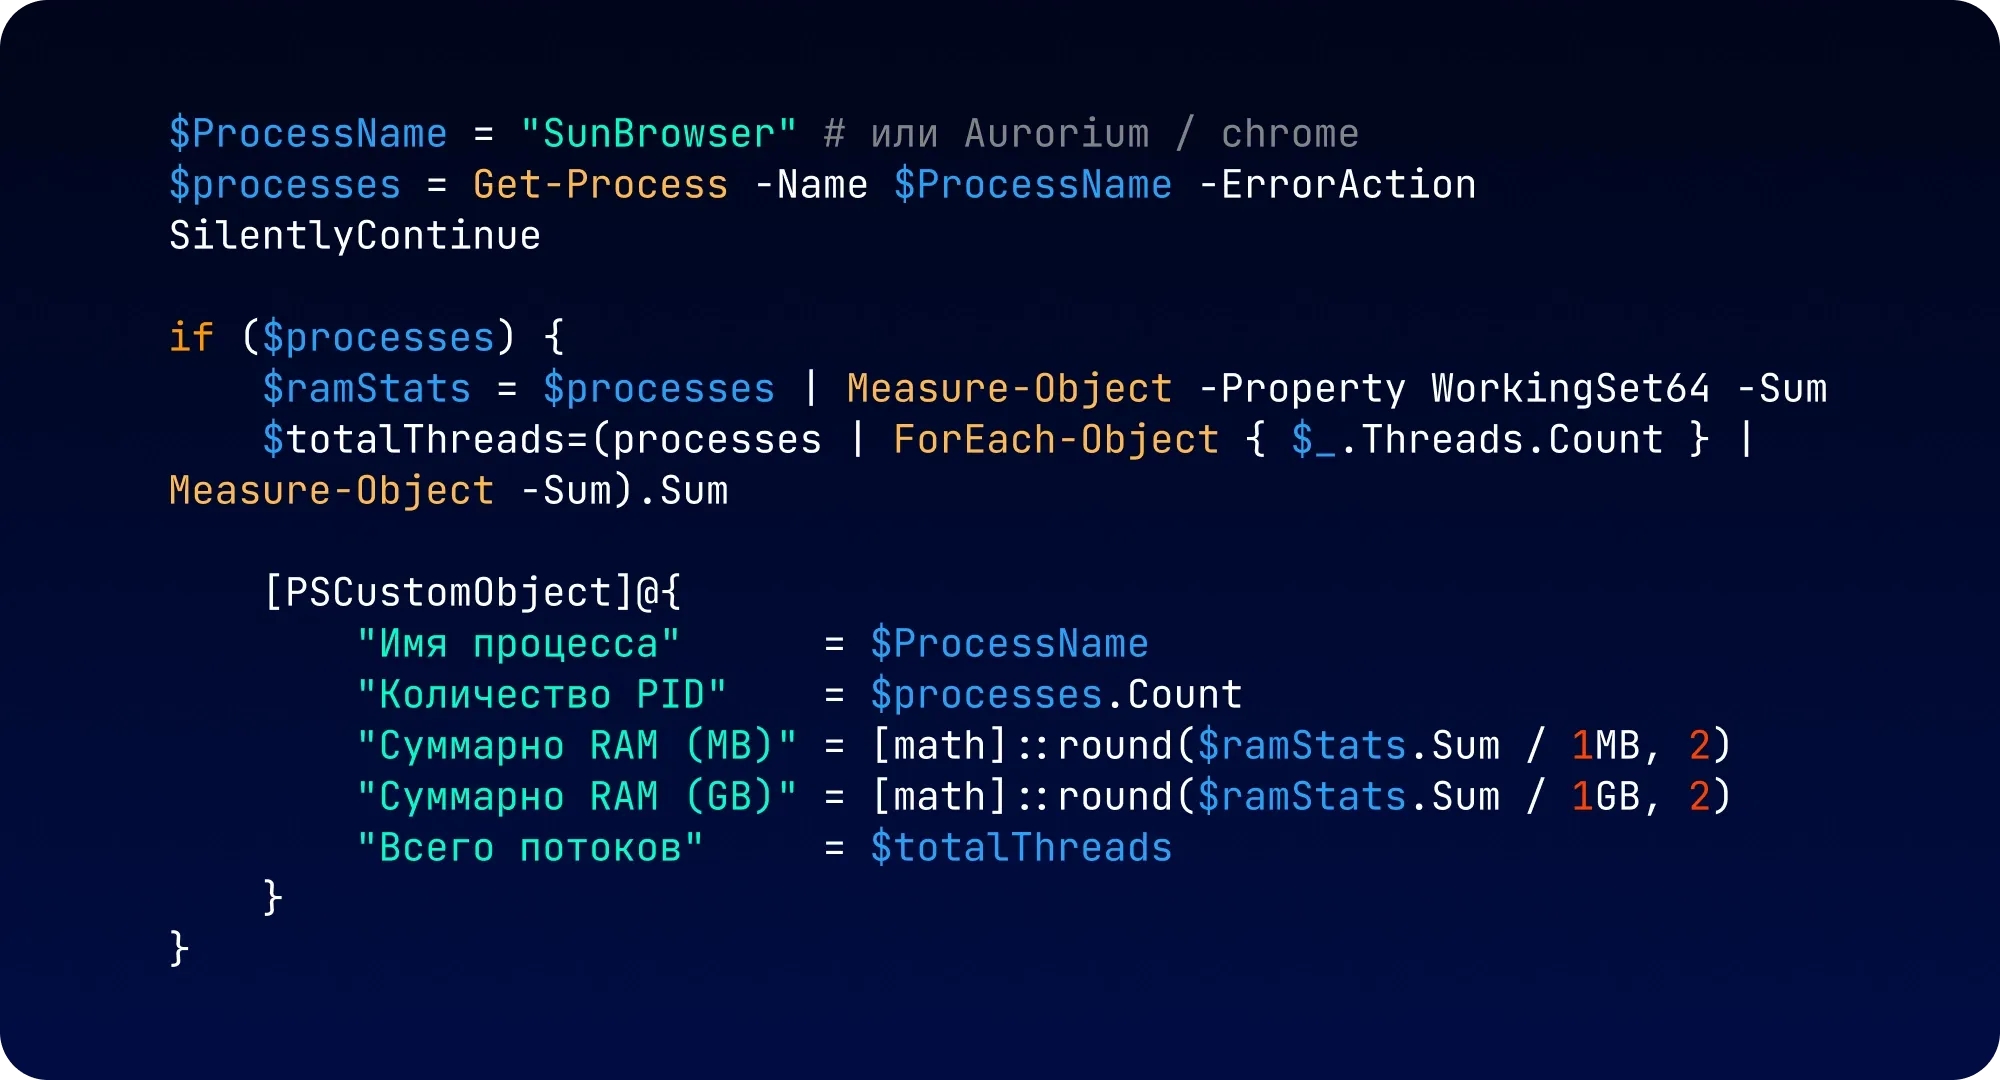
Task: Click the "Суммарно RAM (GB)" key
Action: pos(577,797)
